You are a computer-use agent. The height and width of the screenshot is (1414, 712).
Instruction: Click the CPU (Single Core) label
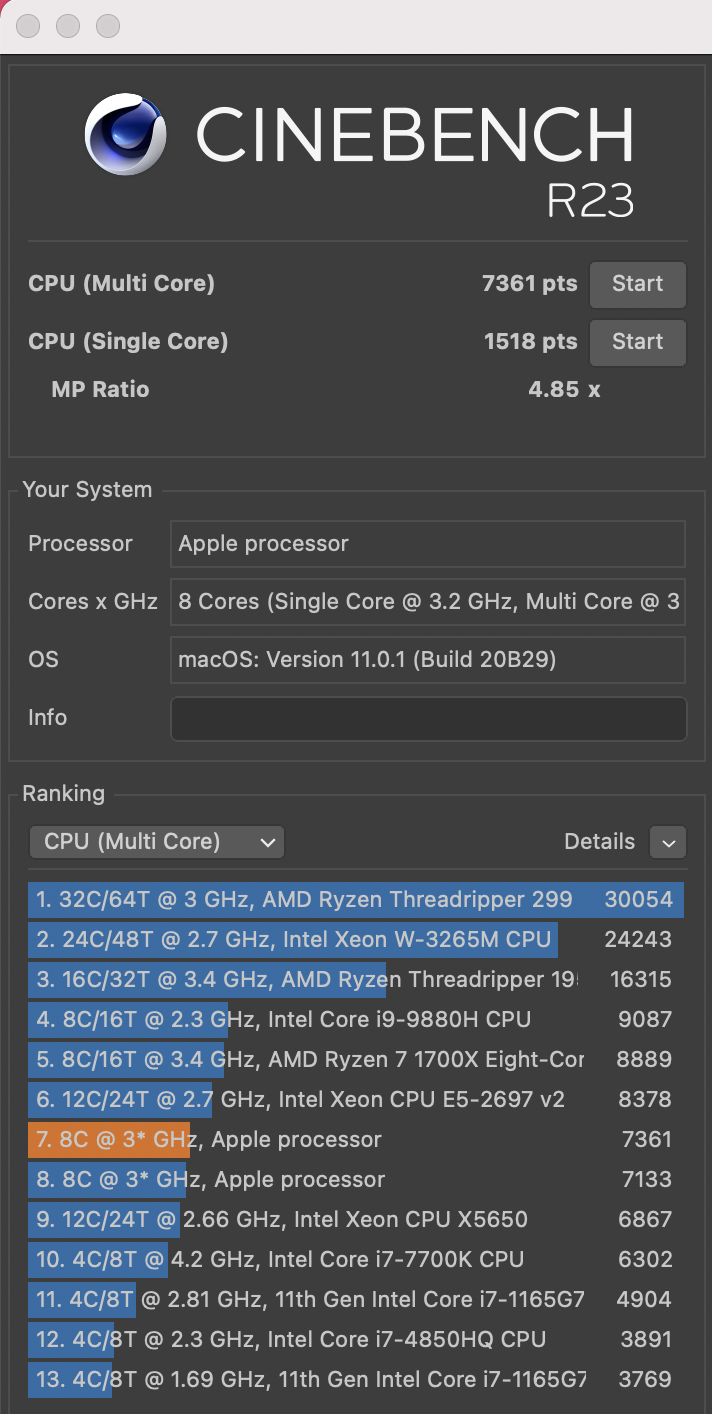(x=128, y=342)
